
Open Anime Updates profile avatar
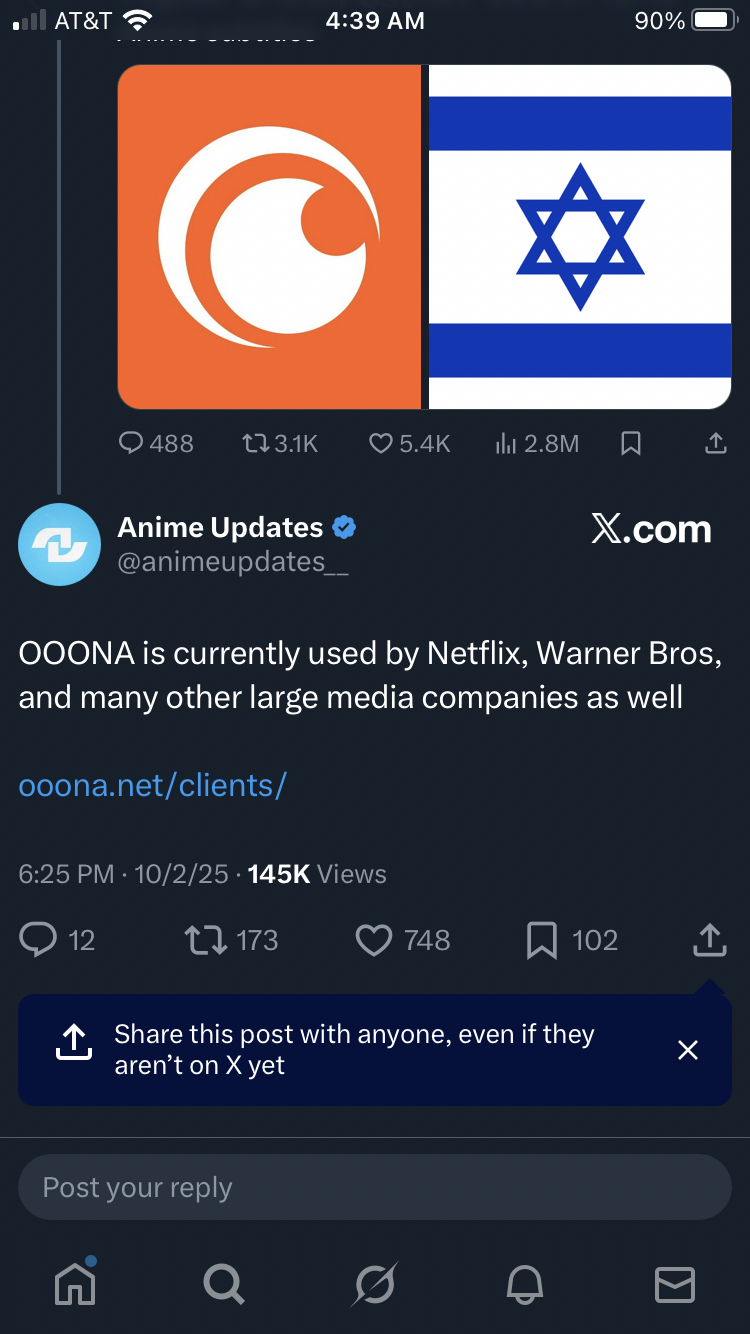(59, 544)
